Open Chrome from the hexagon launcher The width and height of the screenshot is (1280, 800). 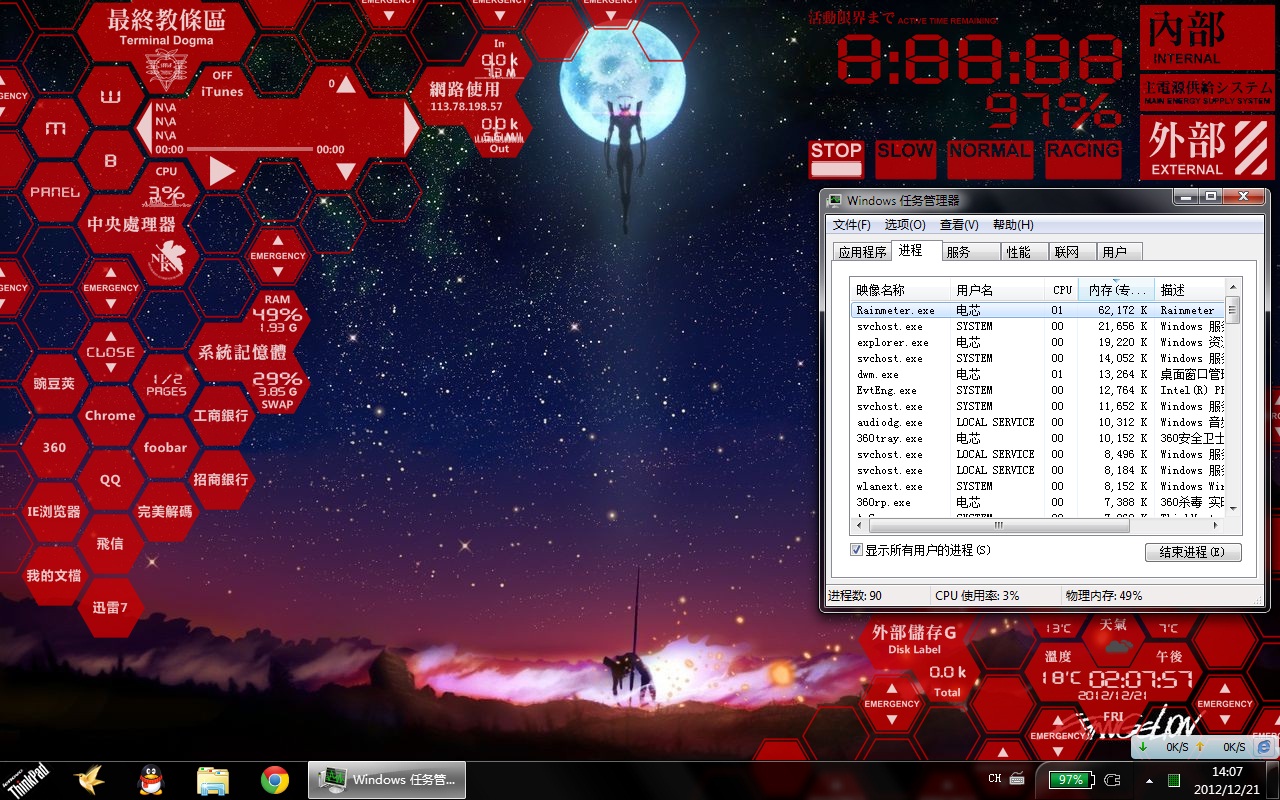[x=110, y=416]
